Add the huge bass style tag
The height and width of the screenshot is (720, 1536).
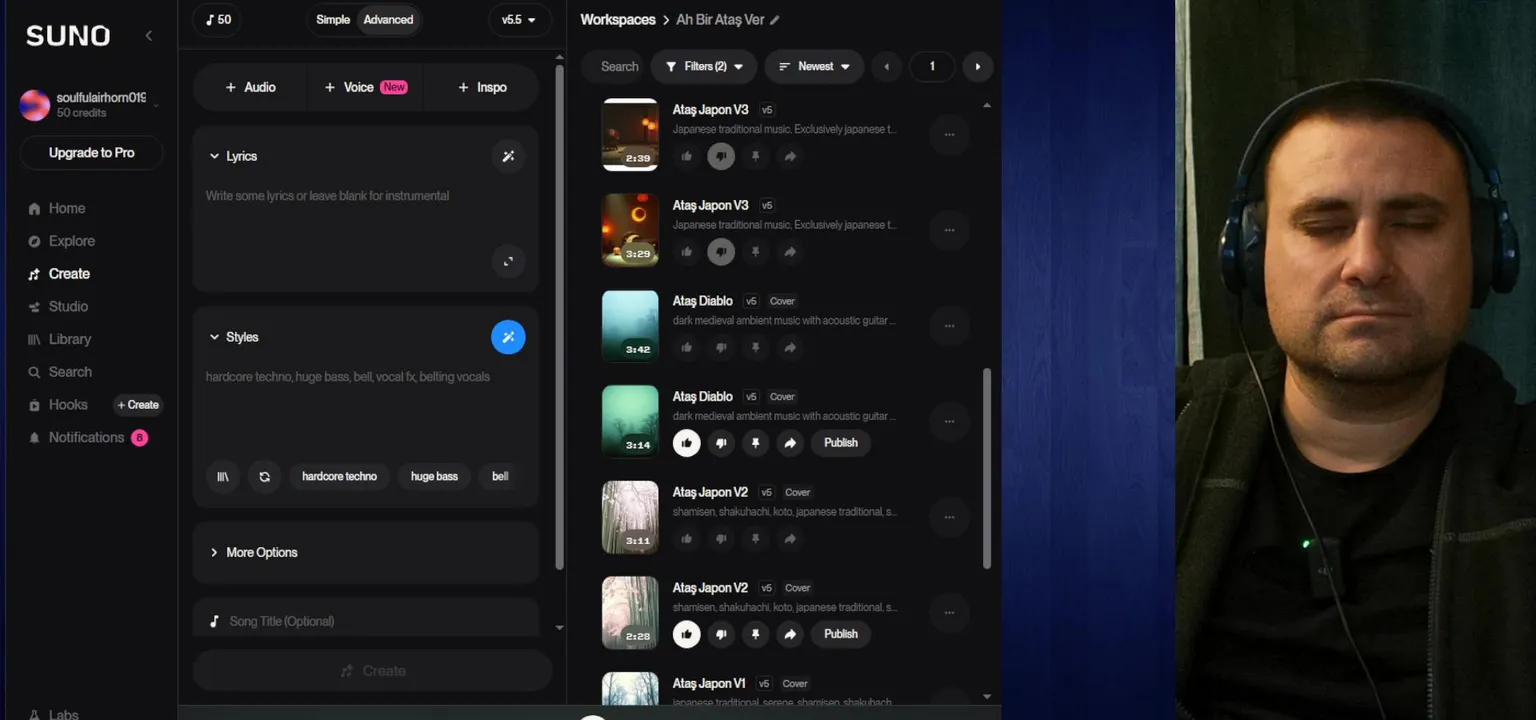click(434, 477)
